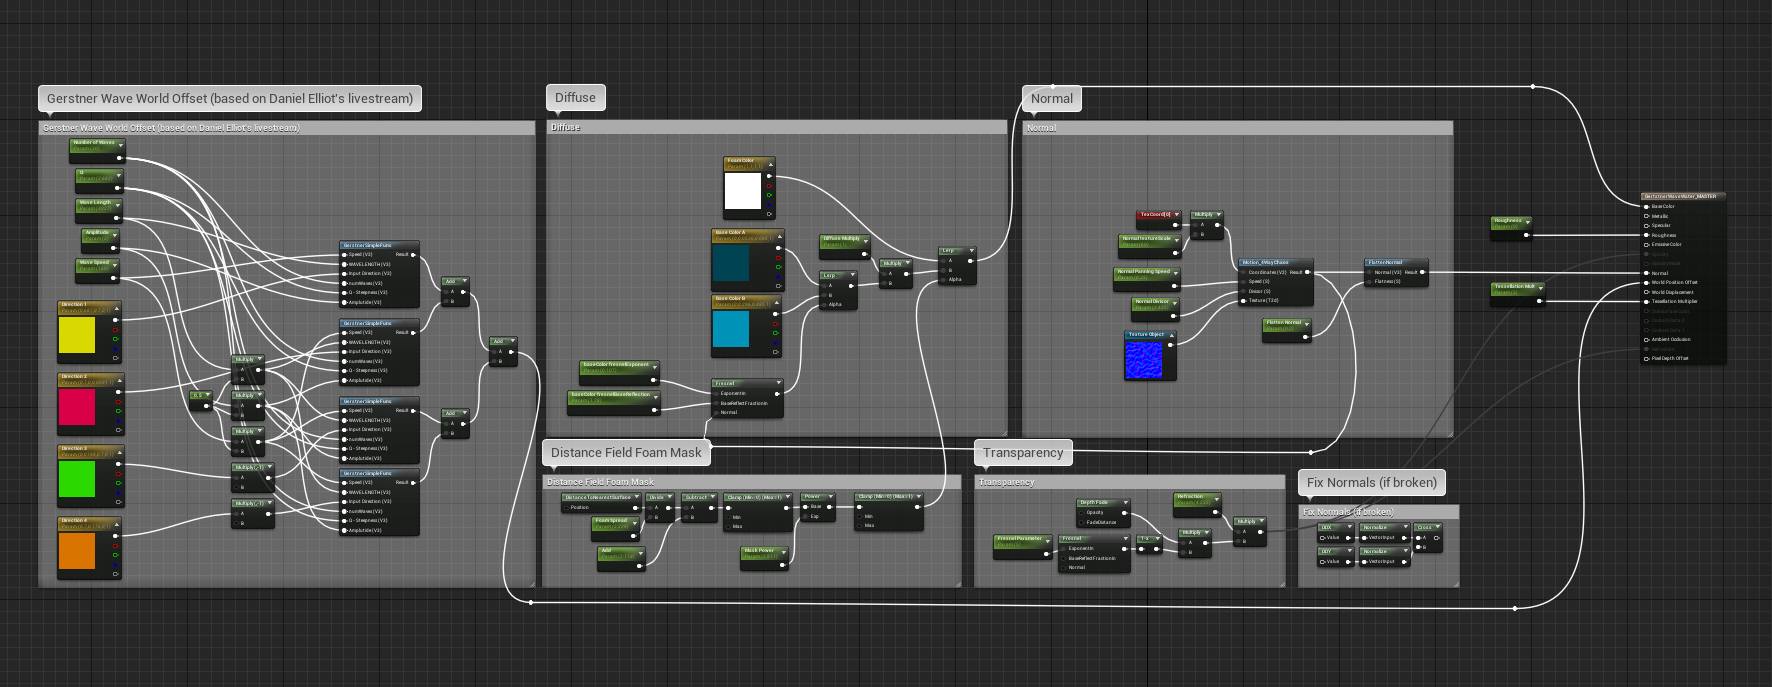Viewport: 1772px width, 687px height.
Task: Toggle the Mask Power node's arrow
Action: [784, 552]
